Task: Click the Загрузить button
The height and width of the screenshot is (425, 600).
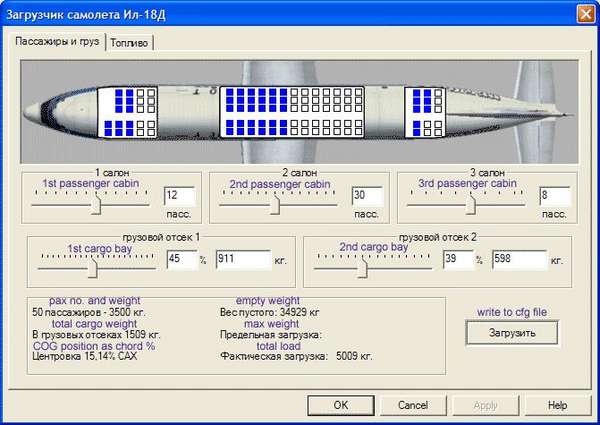Action: [512, 333]
